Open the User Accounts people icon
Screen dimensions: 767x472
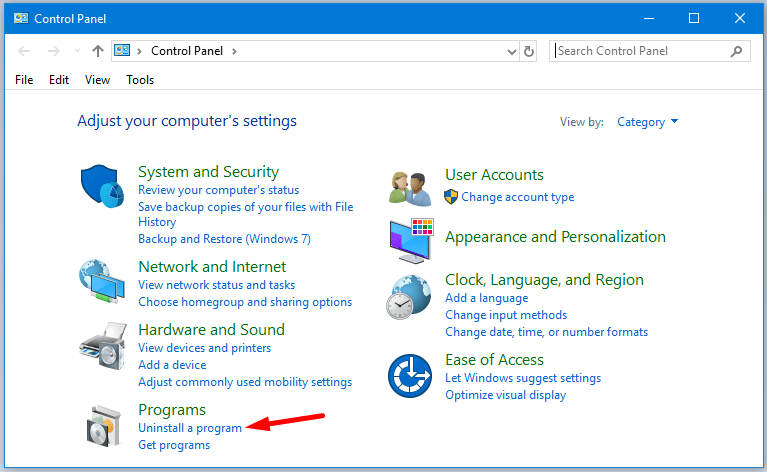point(410,188)
